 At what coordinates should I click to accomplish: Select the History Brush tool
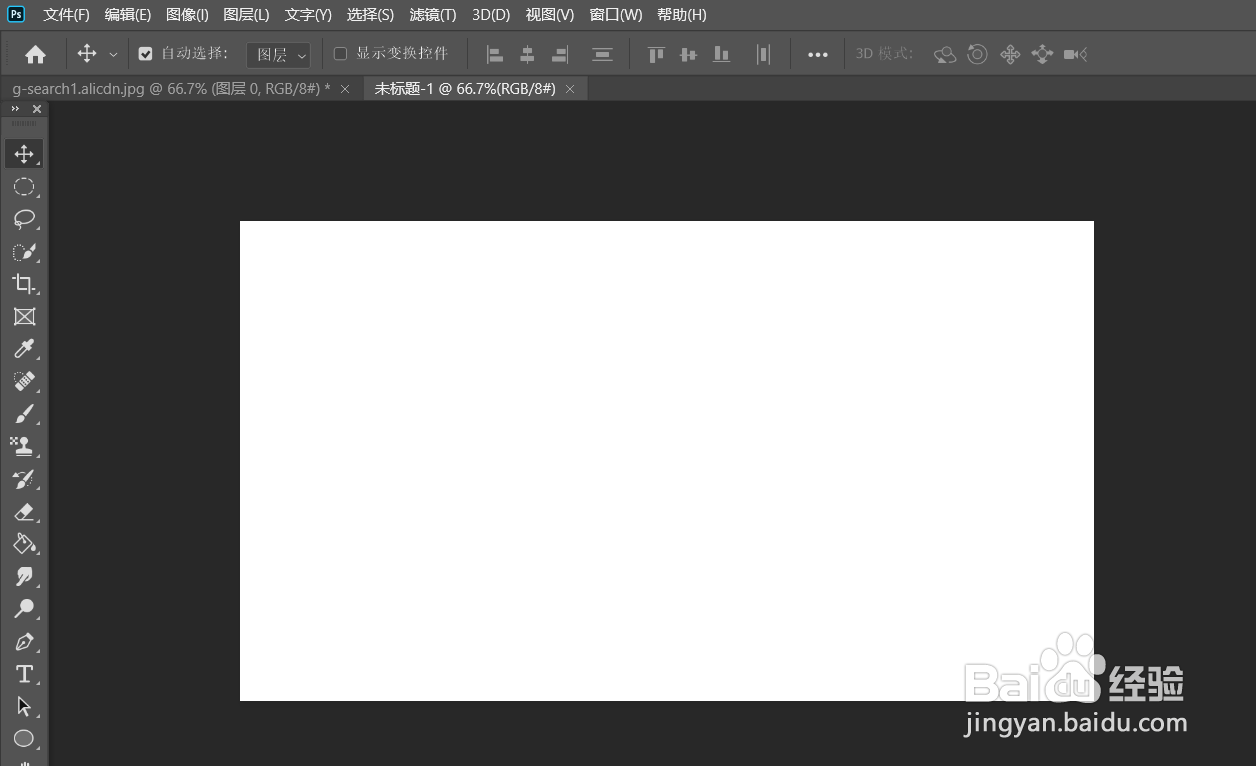[x=24, y=479]
